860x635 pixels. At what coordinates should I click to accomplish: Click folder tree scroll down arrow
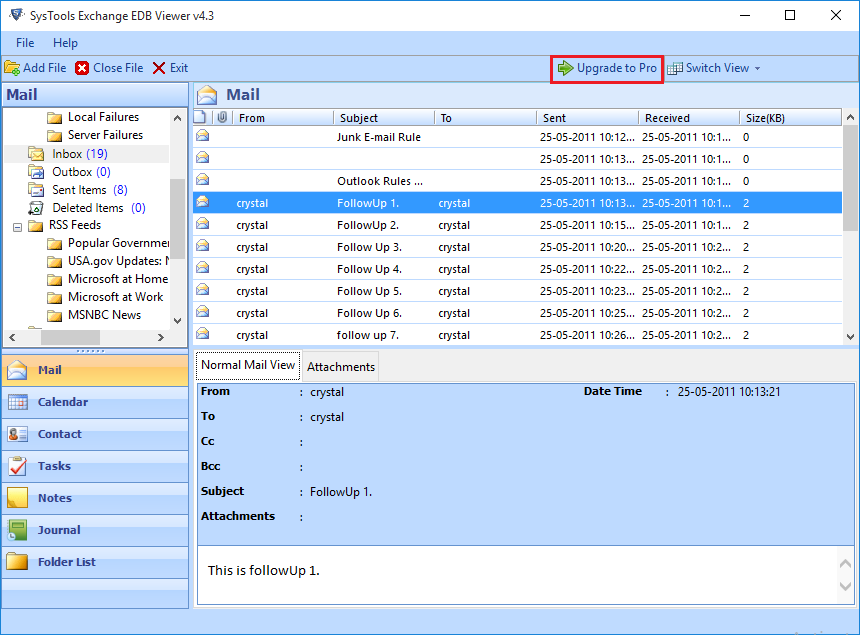coord(177,321)
